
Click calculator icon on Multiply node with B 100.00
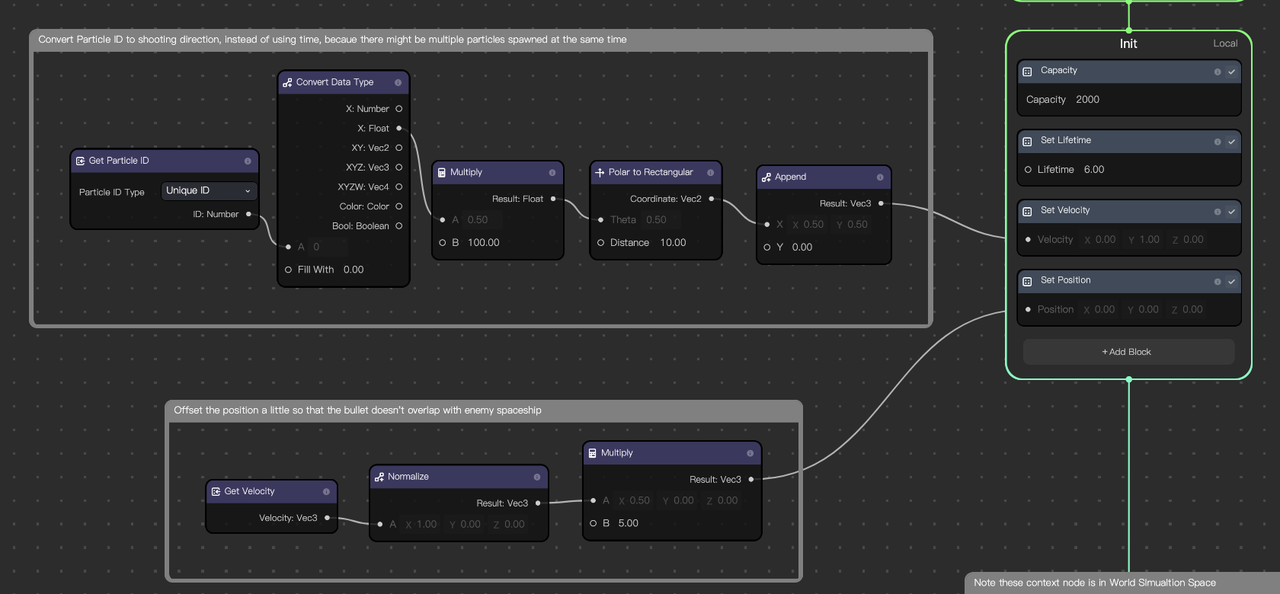coord(442,173)
